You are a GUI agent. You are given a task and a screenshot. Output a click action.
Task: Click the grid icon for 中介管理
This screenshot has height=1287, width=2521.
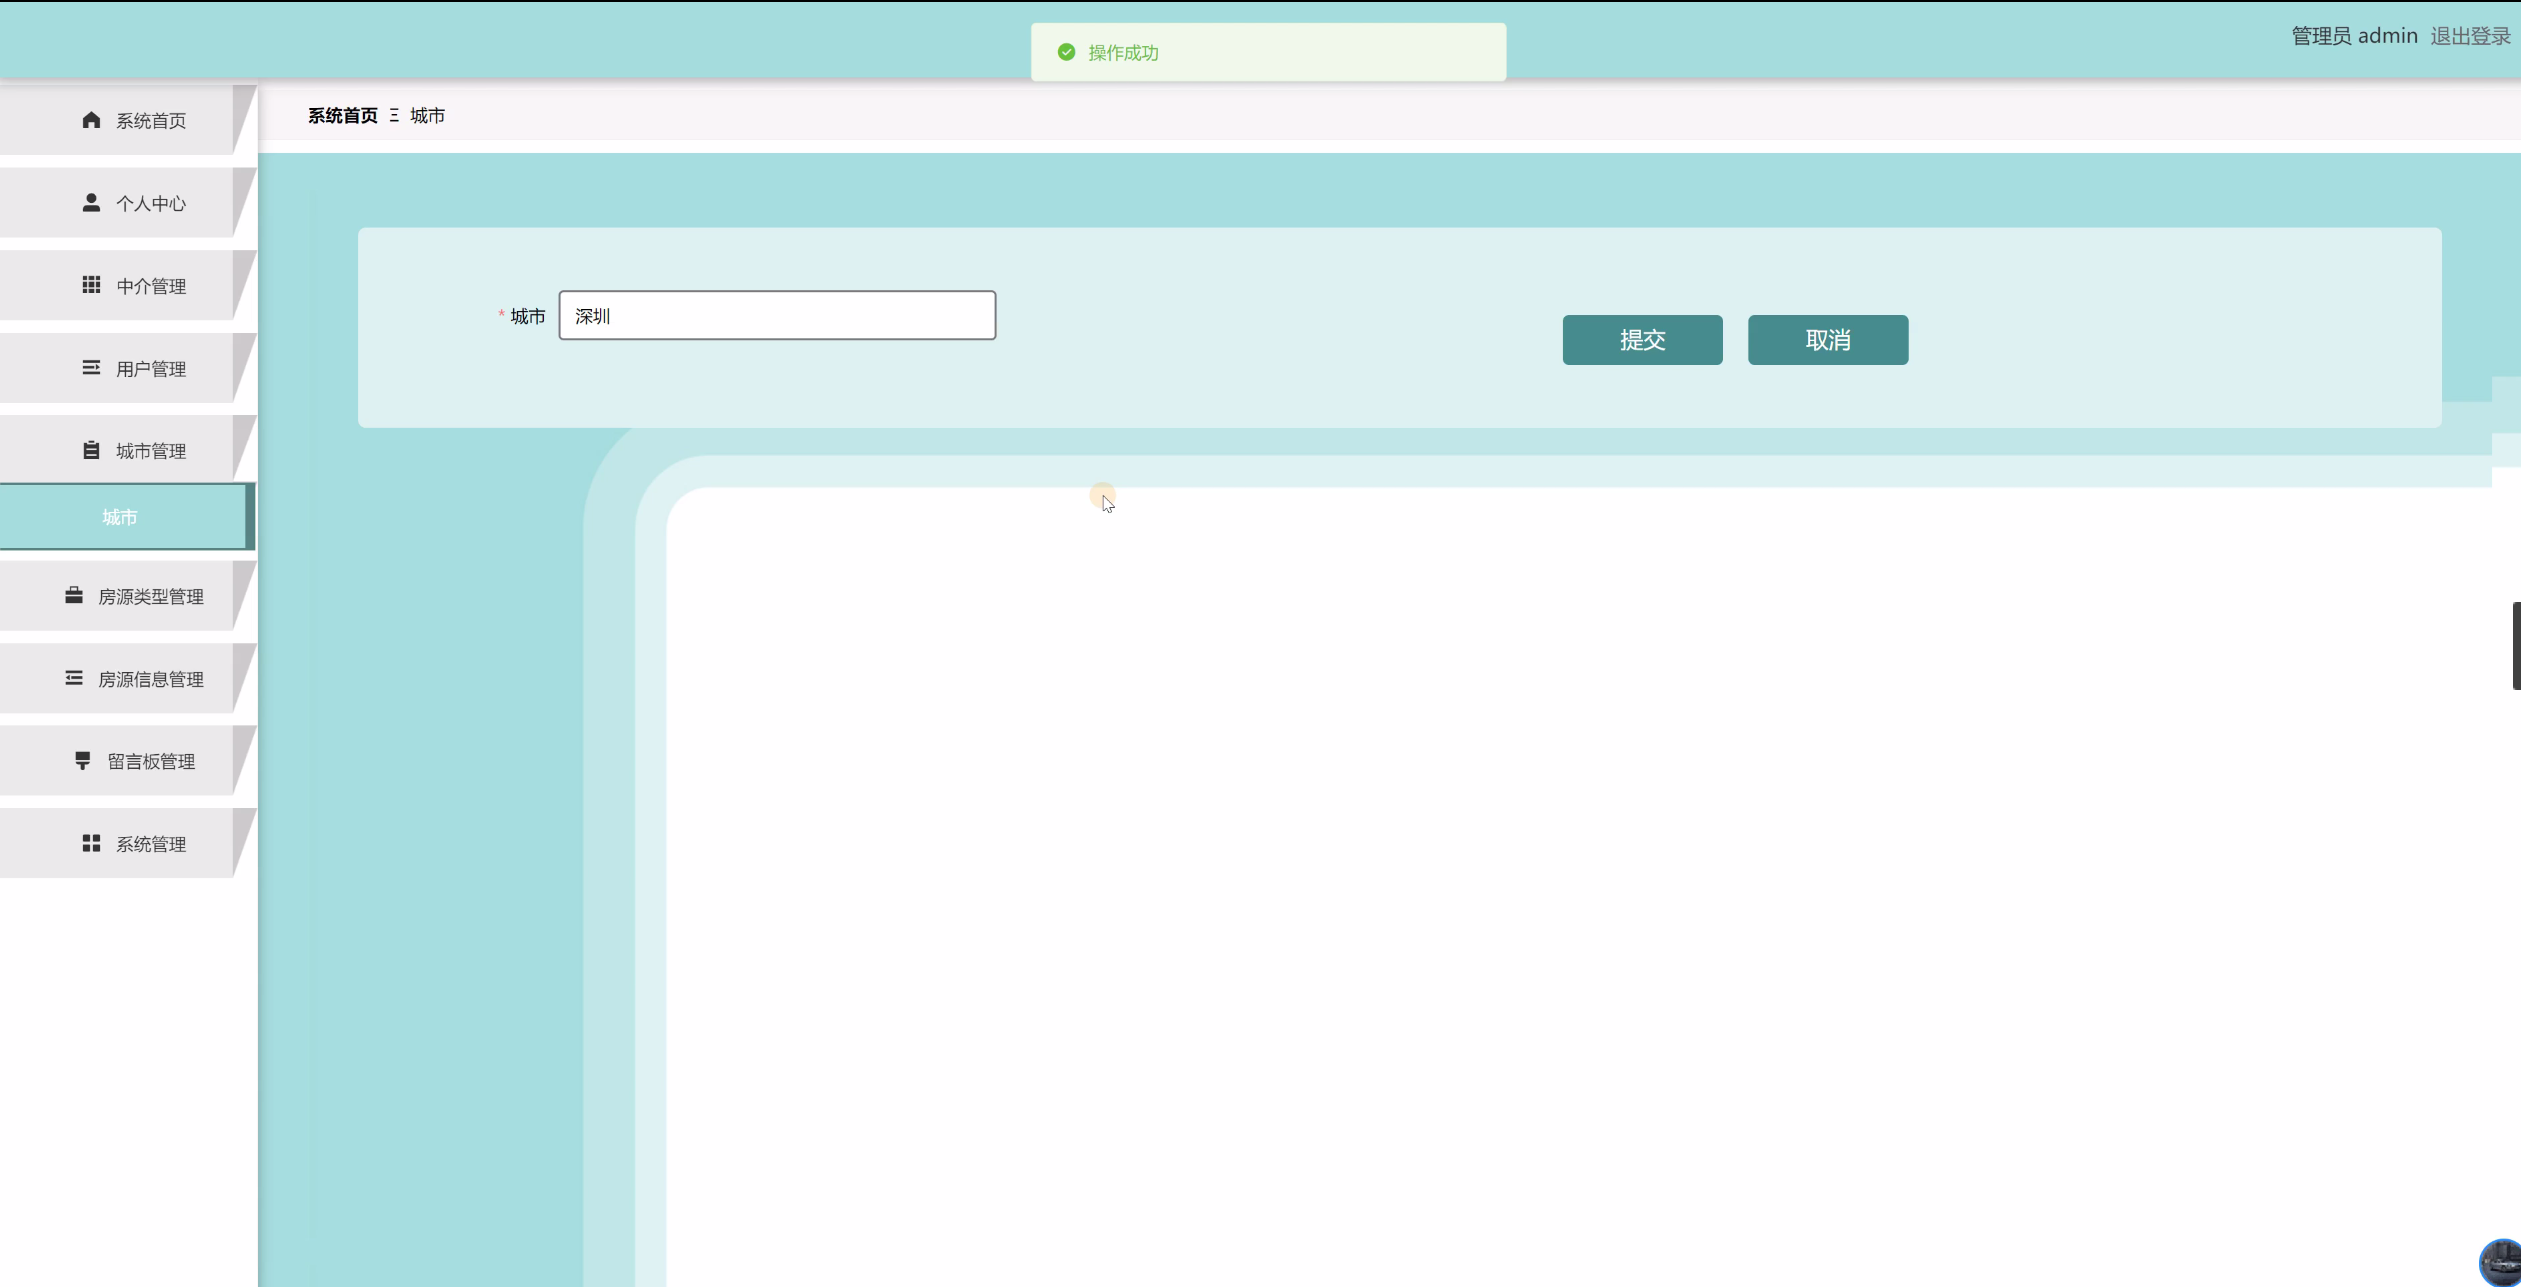click(91, 285)
